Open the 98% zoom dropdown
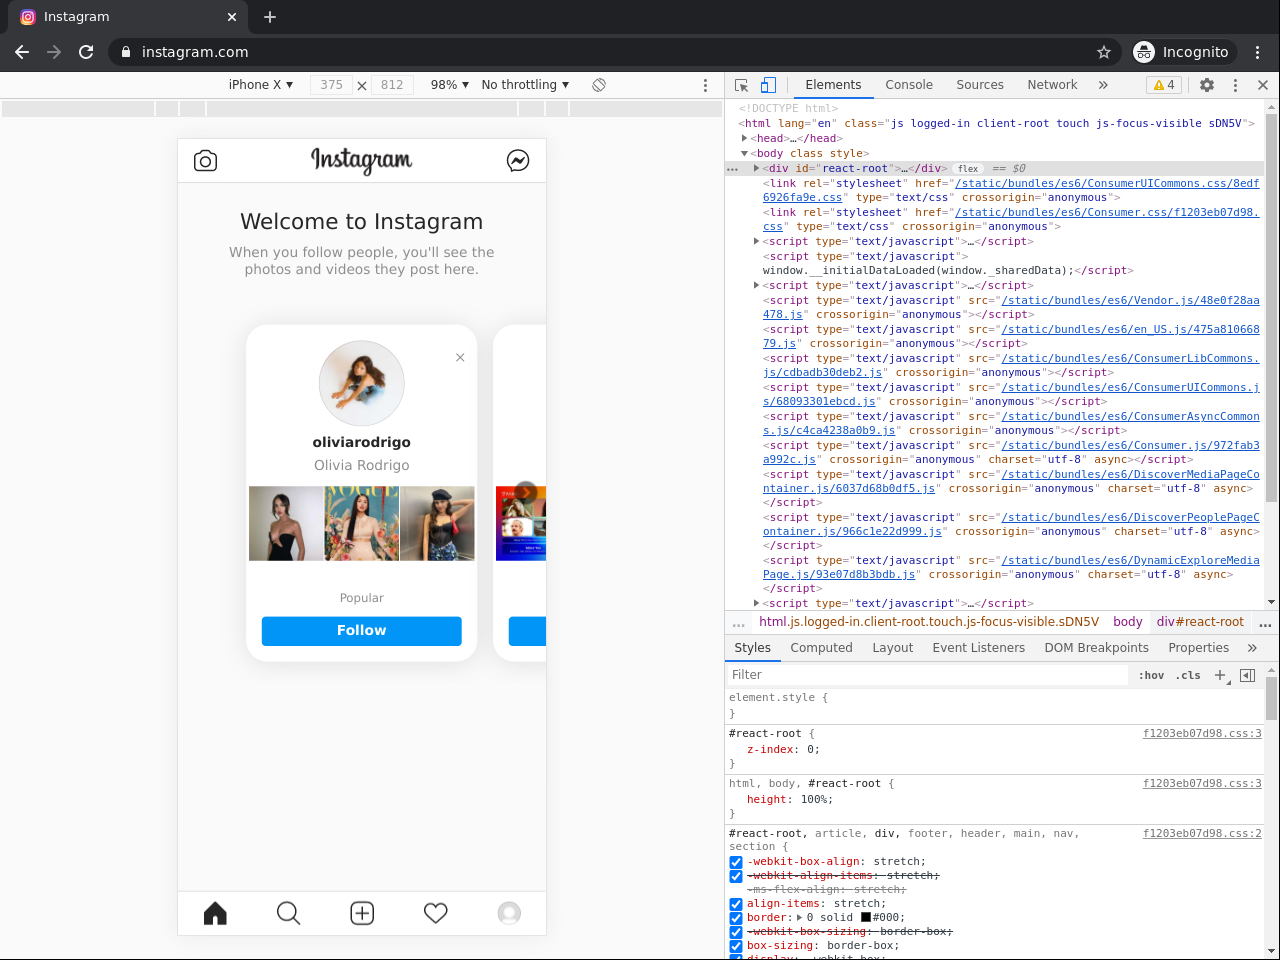Viewport: 1280px width, 960px height. point(450,85)
